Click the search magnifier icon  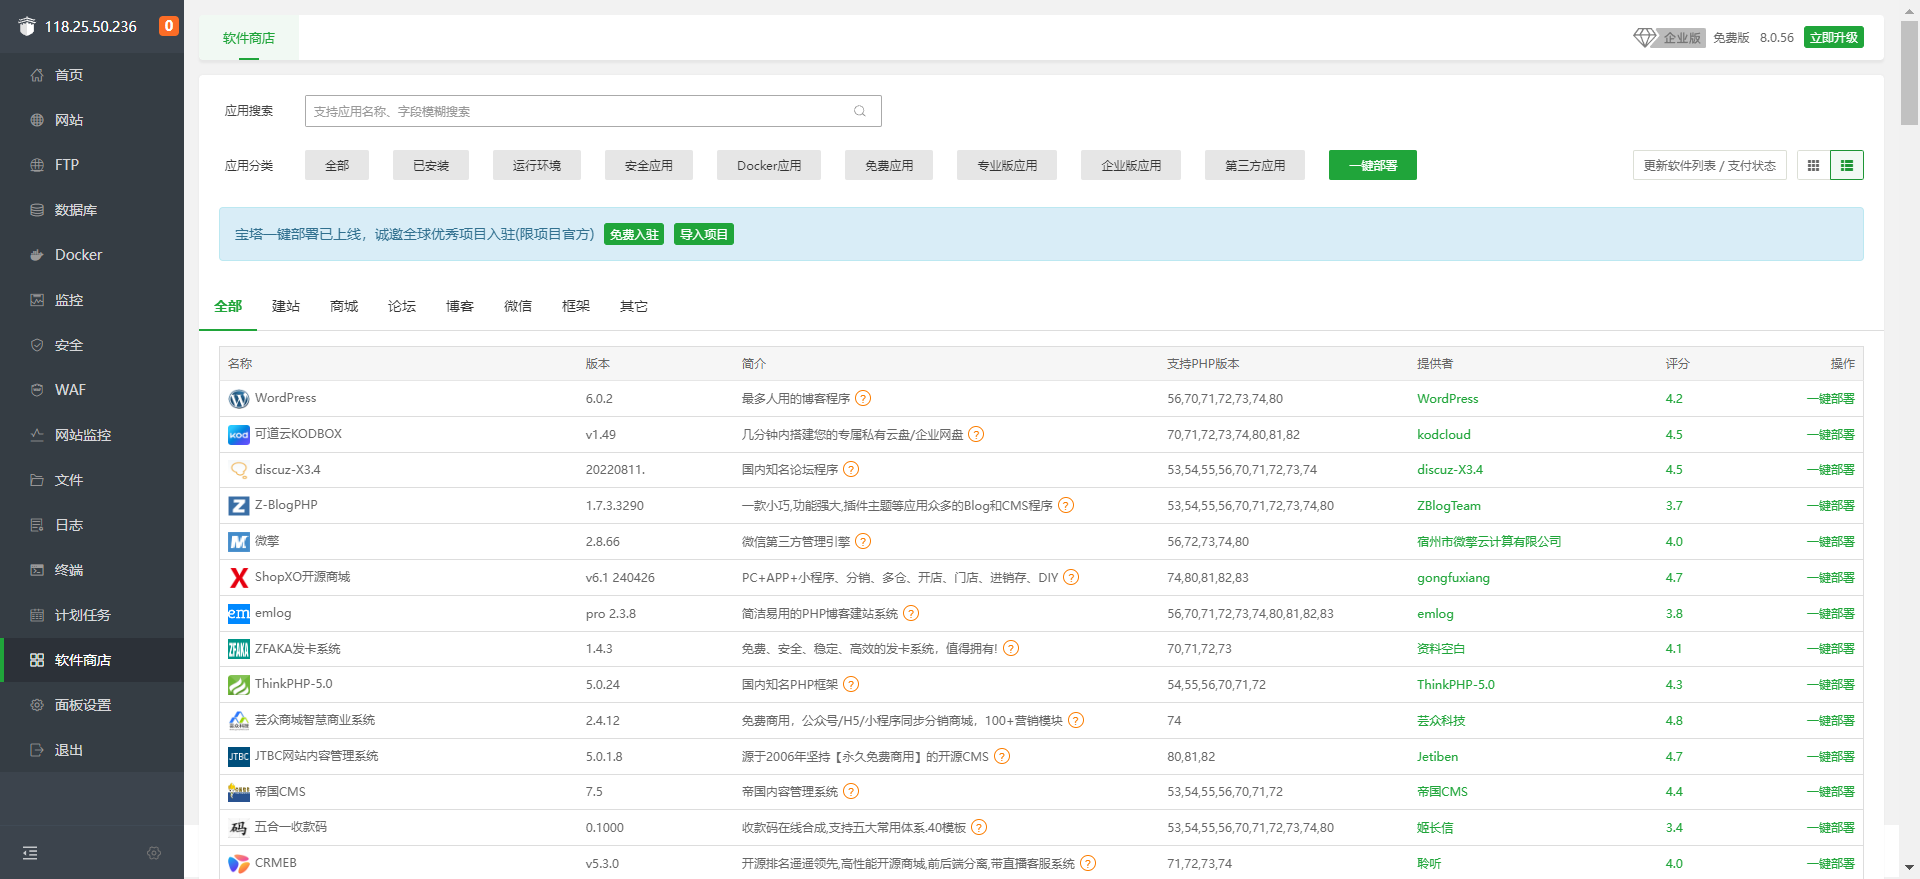click(x=860, y=111)
